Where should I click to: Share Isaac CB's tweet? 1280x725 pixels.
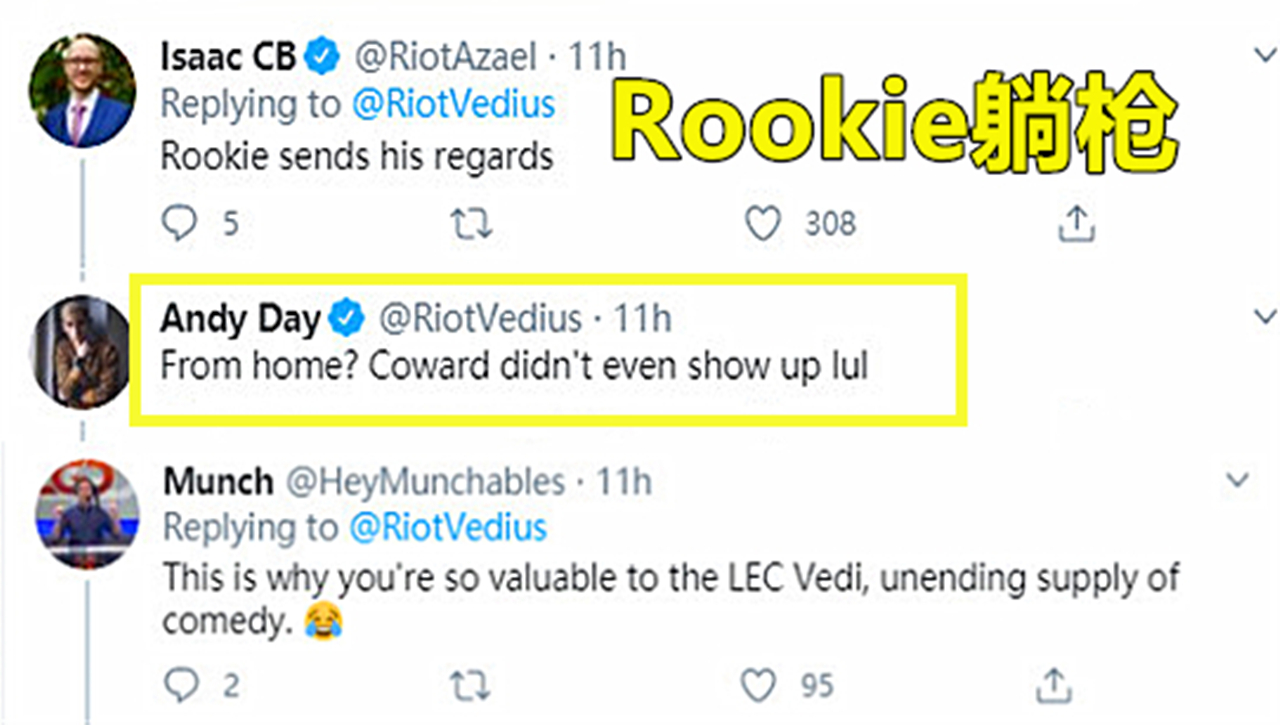click(x=1077, y=224)
